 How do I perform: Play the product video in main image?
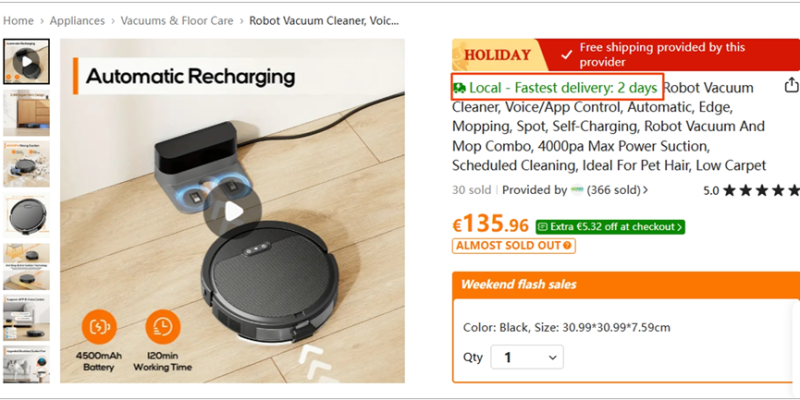[x=232, y=211]
